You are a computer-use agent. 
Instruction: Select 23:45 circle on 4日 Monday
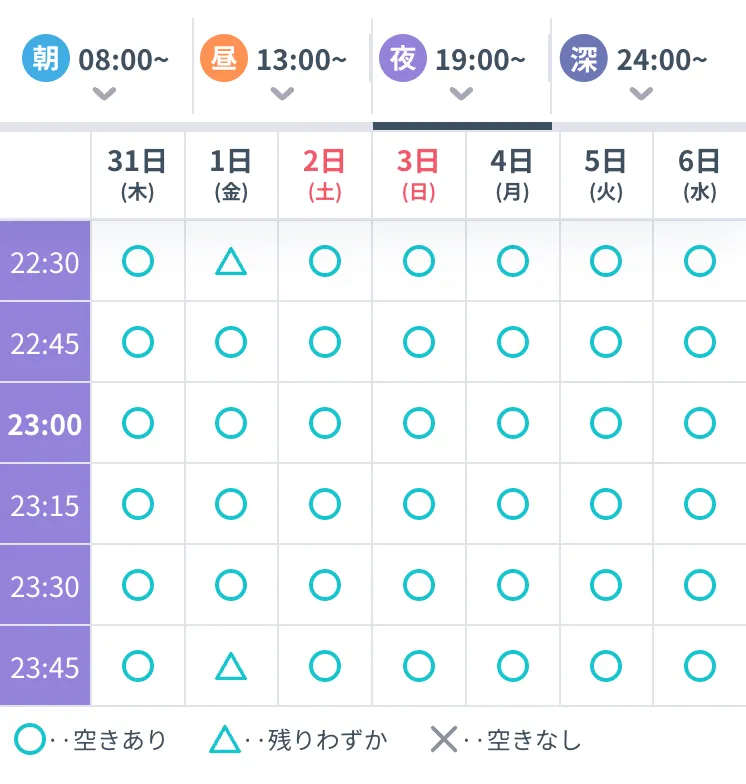512,666
